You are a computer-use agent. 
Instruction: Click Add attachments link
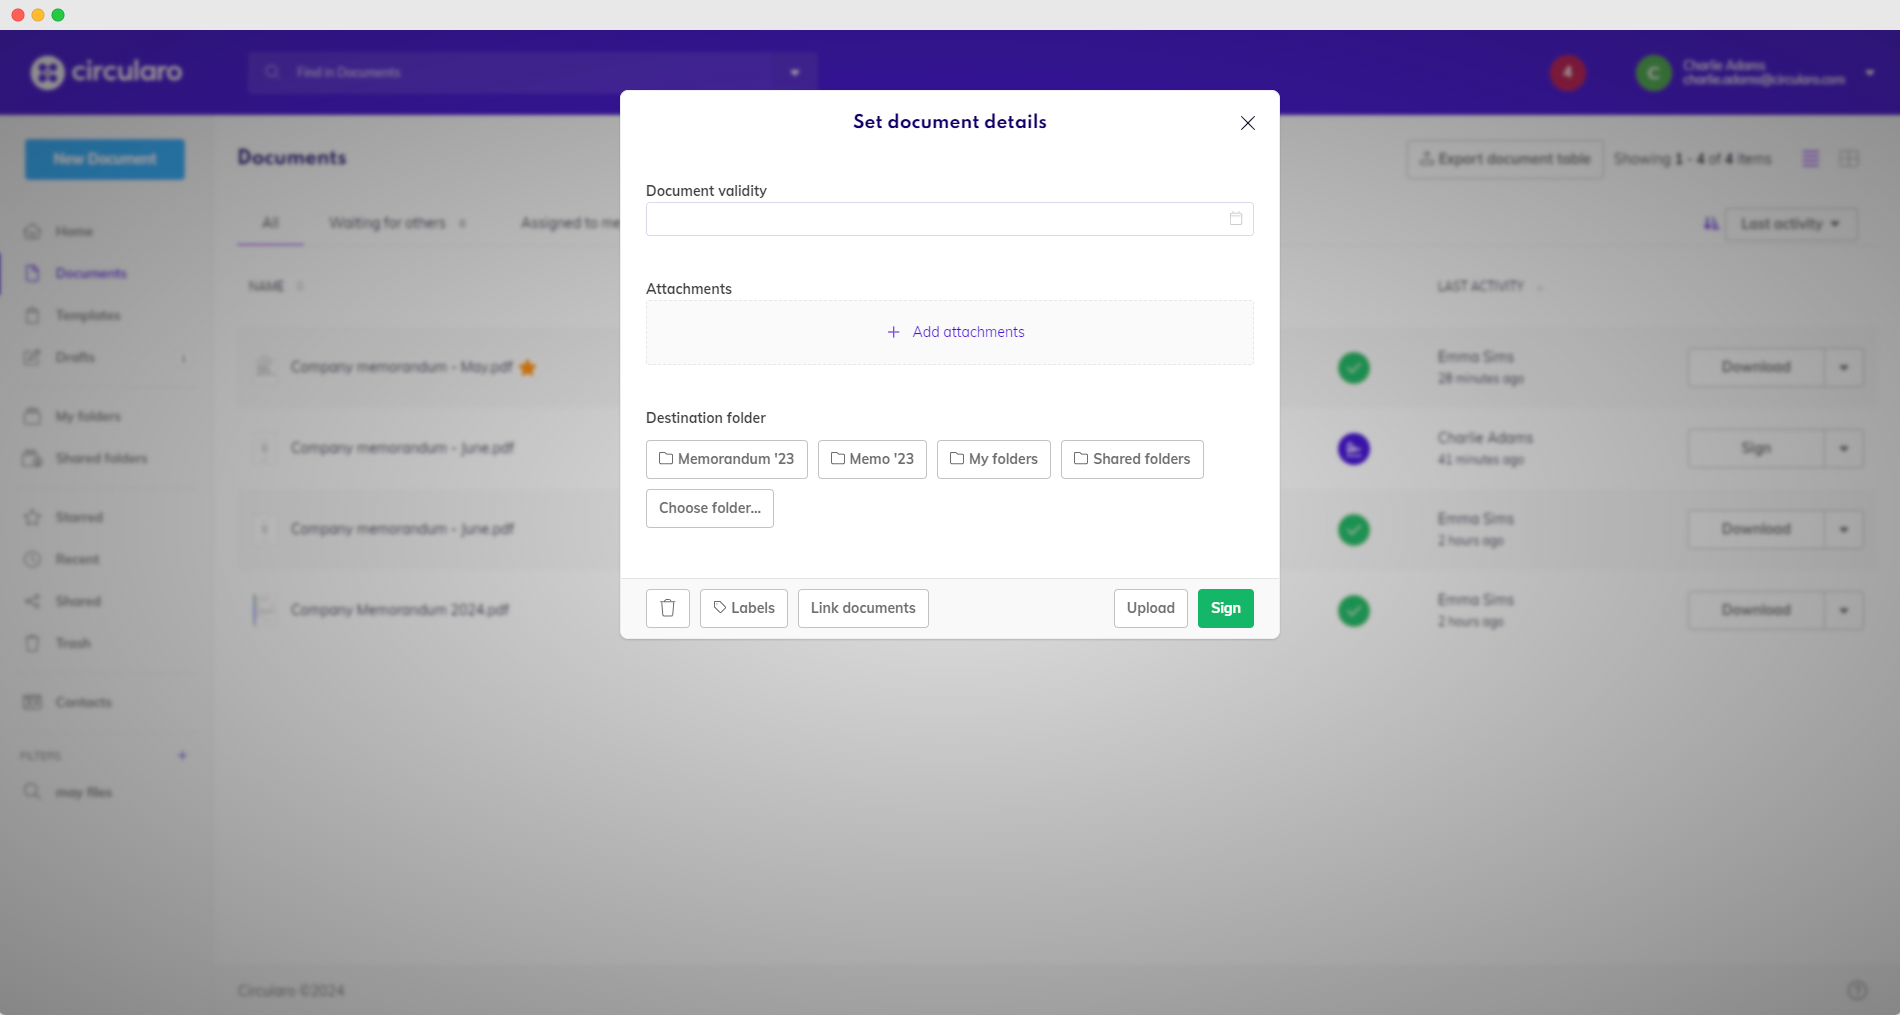tap(956, 332)
